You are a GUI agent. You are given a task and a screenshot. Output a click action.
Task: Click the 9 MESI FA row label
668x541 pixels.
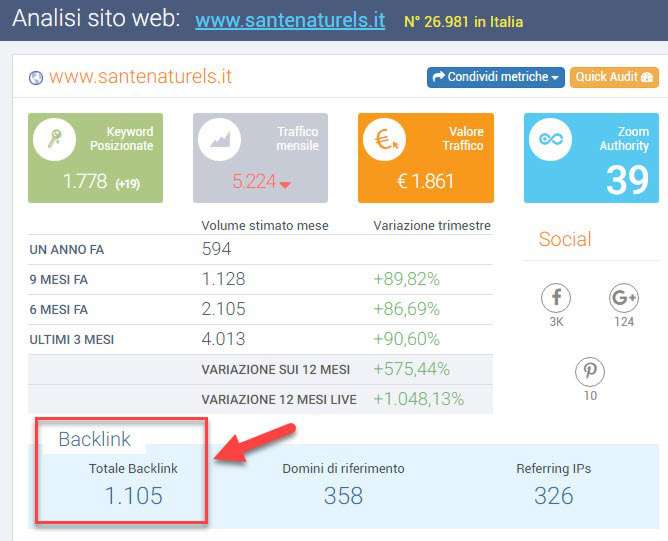(x=59, y=280)
